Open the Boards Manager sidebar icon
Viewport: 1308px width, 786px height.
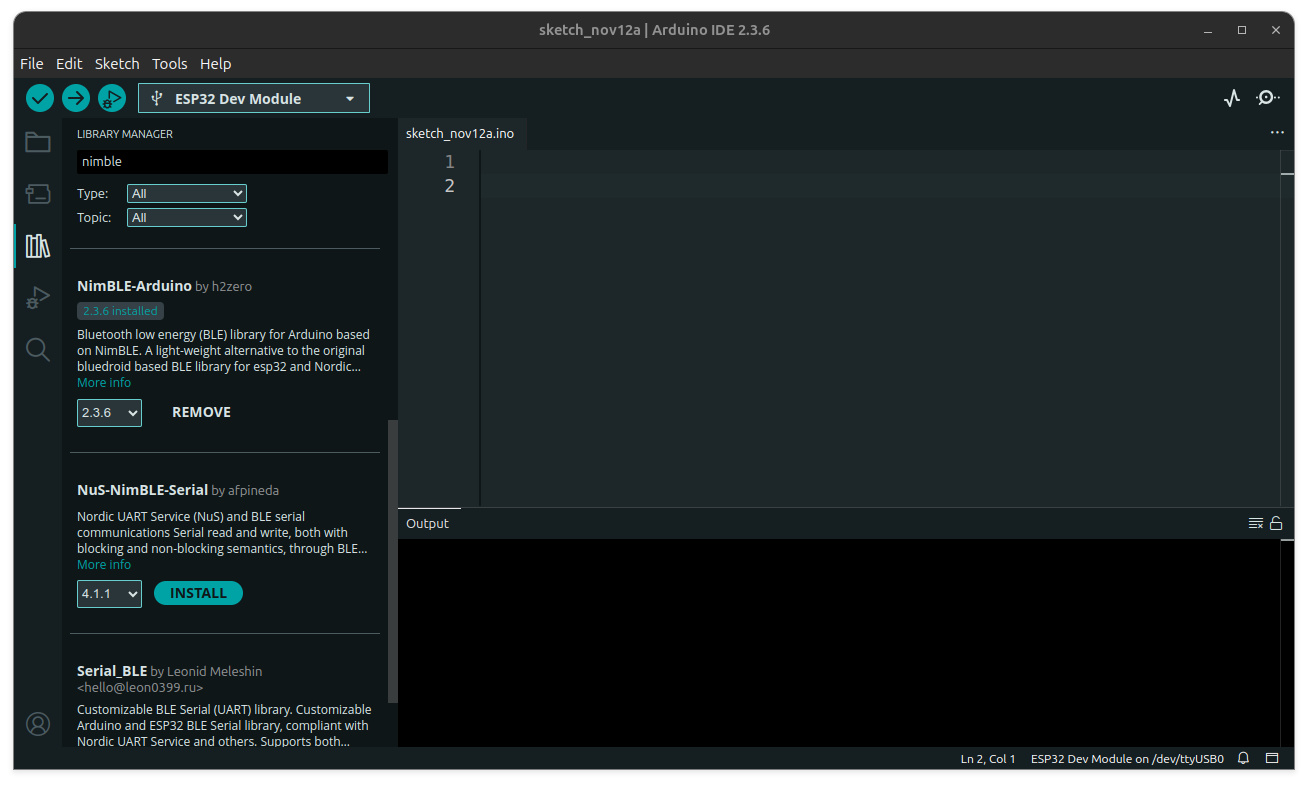tap(38, 194)
